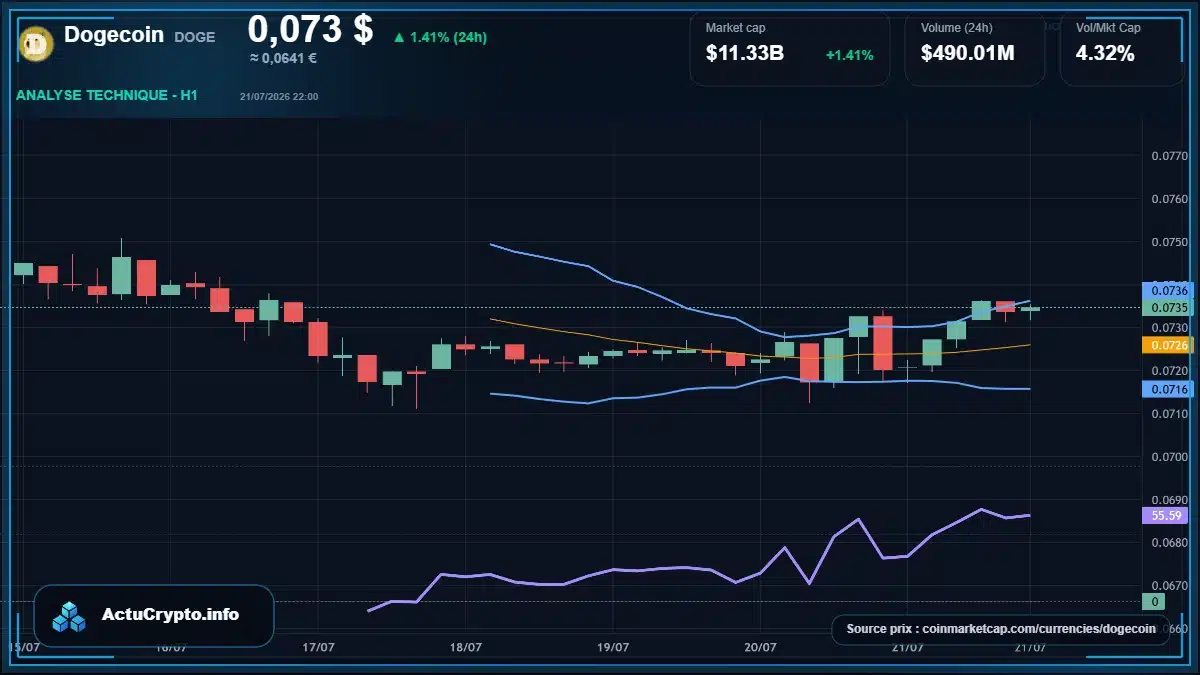
Task: Select the Dogecoin title text
Action: [114, 35]
